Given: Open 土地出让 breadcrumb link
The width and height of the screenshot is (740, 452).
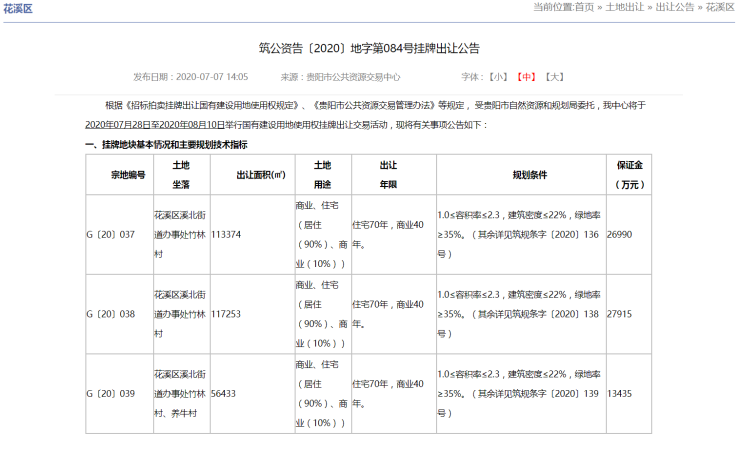Looking at the screenshot, I should pyautogui.click(x=625, y=7).
